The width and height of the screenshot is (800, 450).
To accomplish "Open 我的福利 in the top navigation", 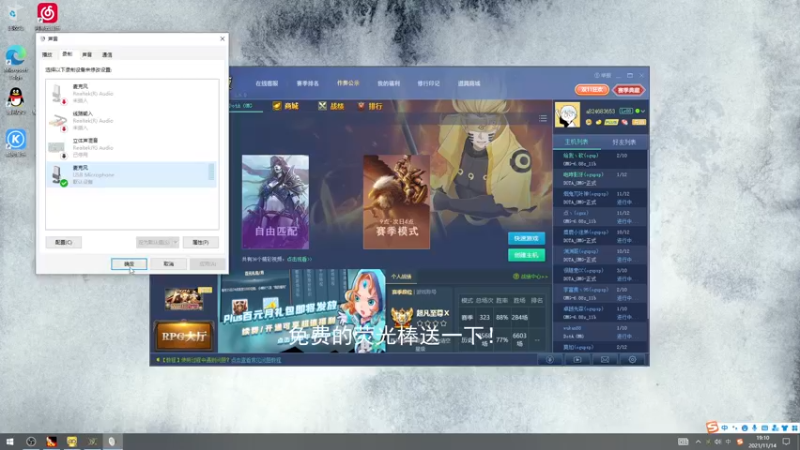I will (389, 83).
